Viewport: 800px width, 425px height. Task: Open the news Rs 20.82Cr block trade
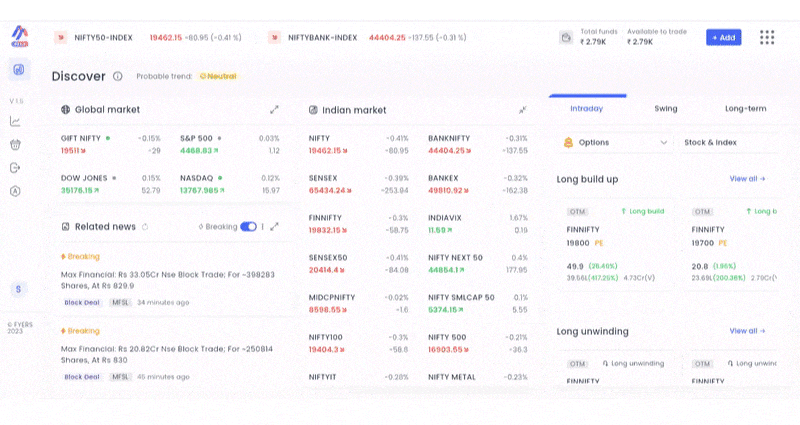(167, 355)
